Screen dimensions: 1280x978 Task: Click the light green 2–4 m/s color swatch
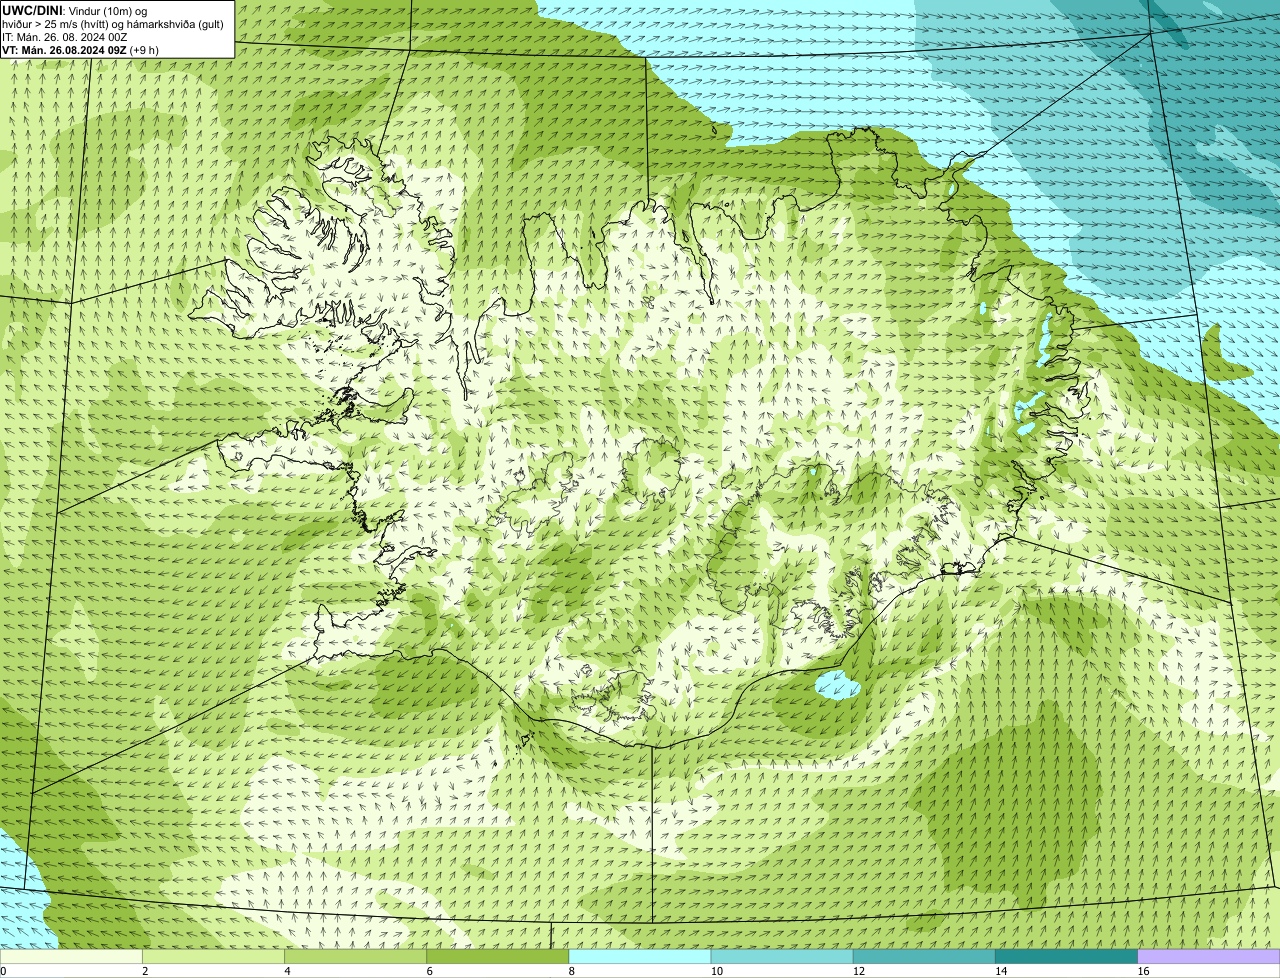[214, 957]
